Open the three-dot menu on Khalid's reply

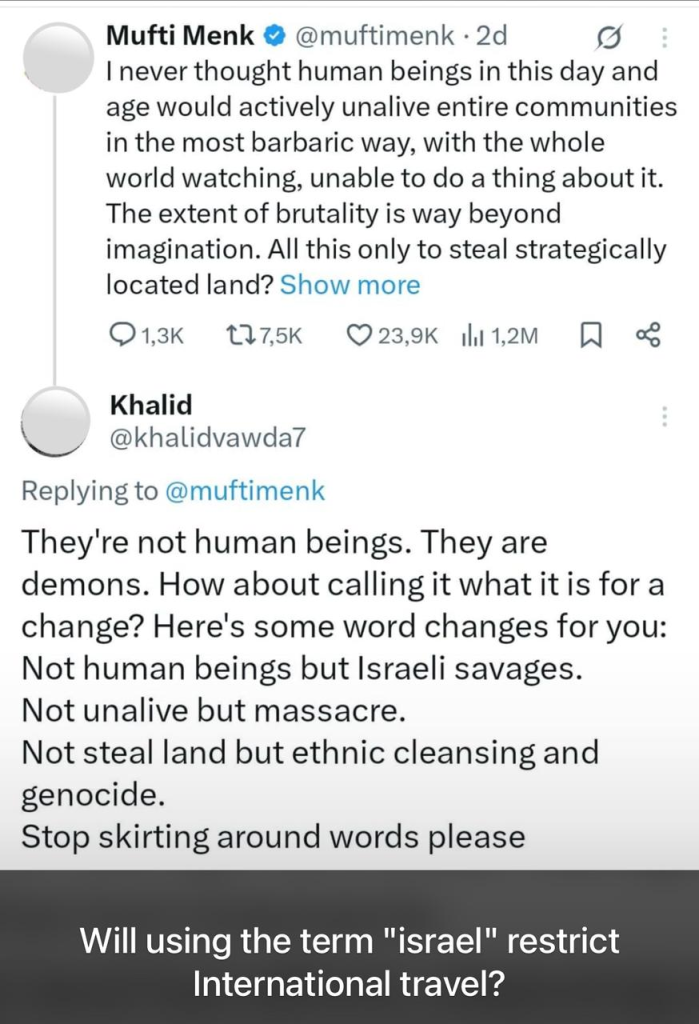(x=664, y=418)
